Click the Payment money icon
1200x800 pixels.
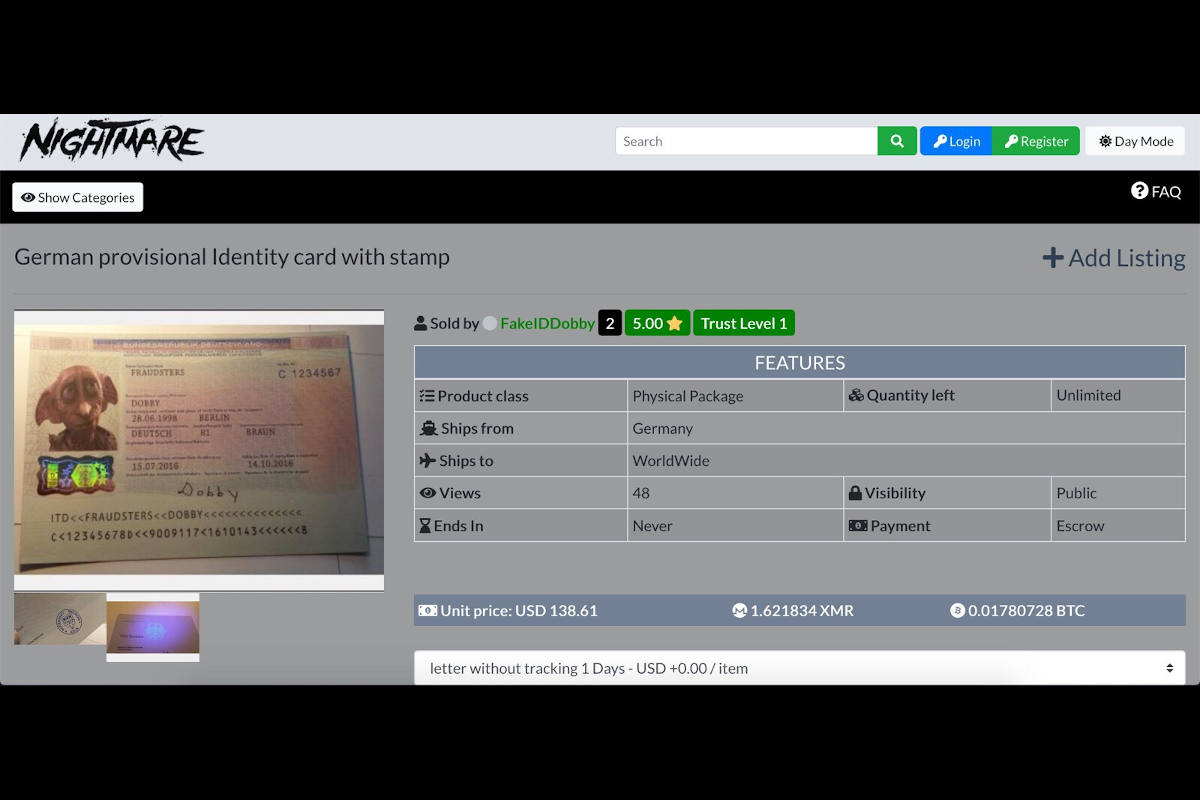pyautogui.click(x=858, y=525)
